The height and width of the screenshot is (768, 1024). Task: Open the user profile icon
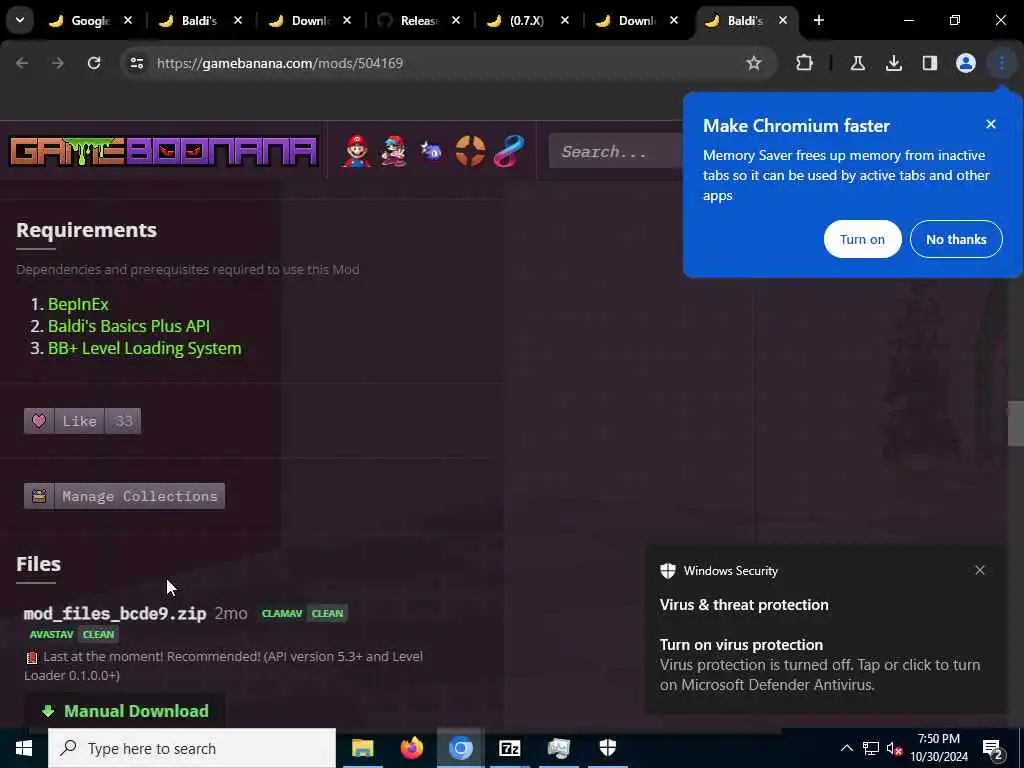(965, 63)
